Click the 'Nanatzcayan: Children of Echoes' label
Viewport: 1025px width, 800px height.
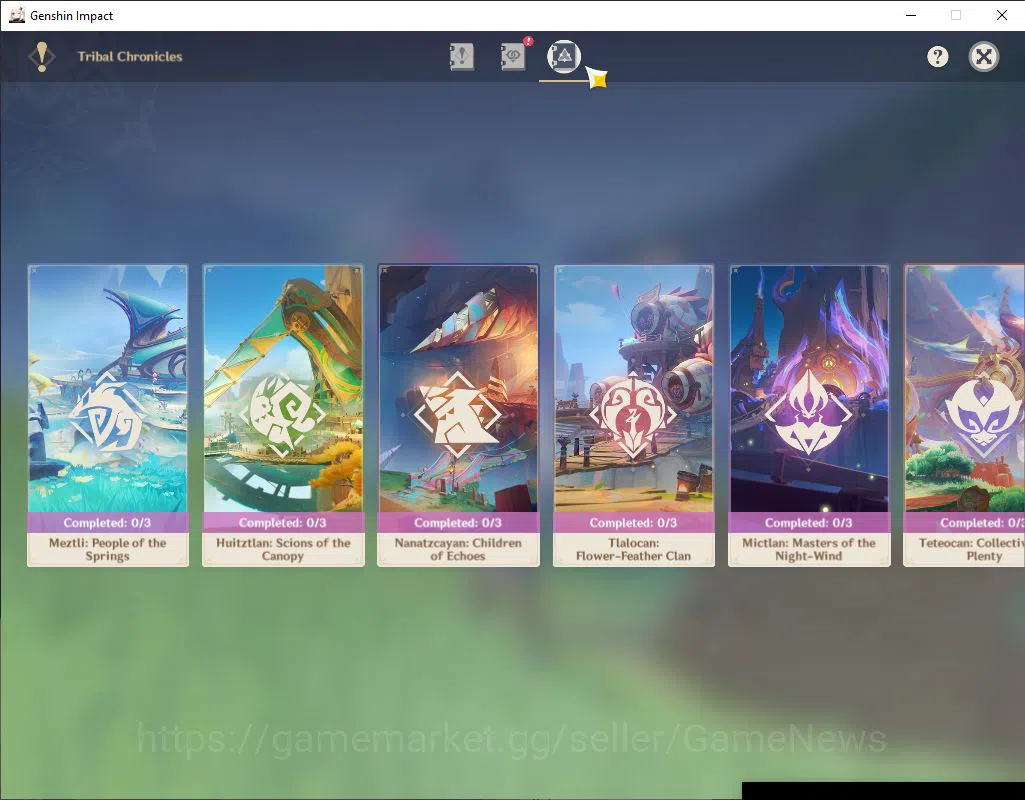coord(458,550)
